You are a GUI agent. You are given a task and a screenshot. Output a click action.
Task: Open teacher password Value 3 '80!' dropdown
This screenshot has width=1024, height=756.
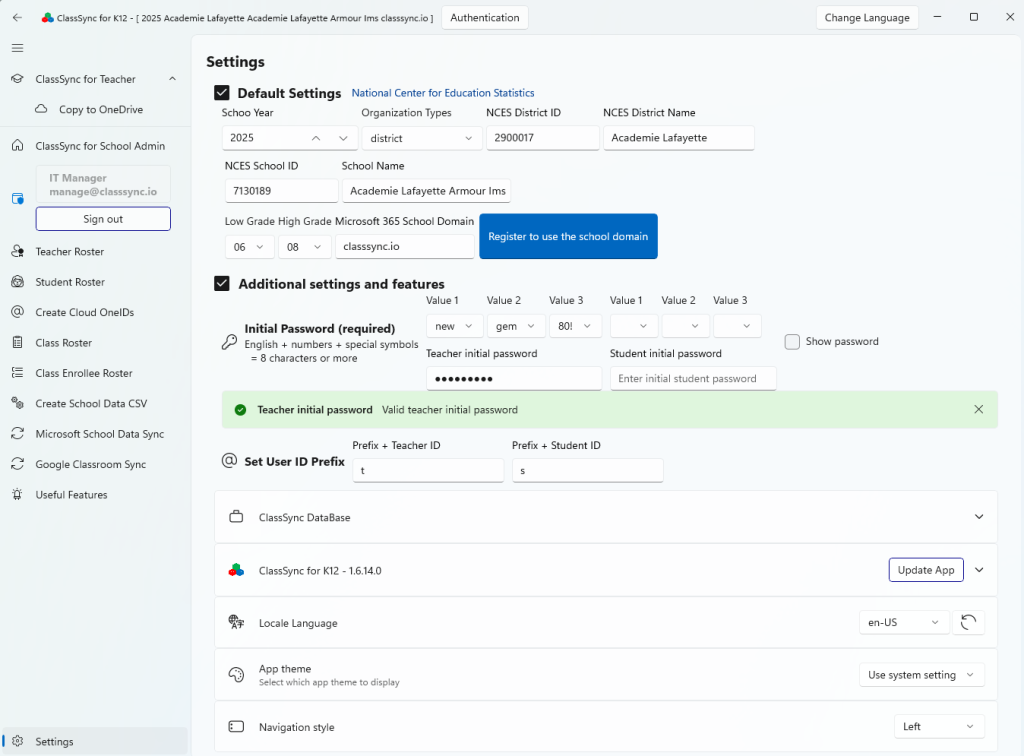click(x=575, y=326)
